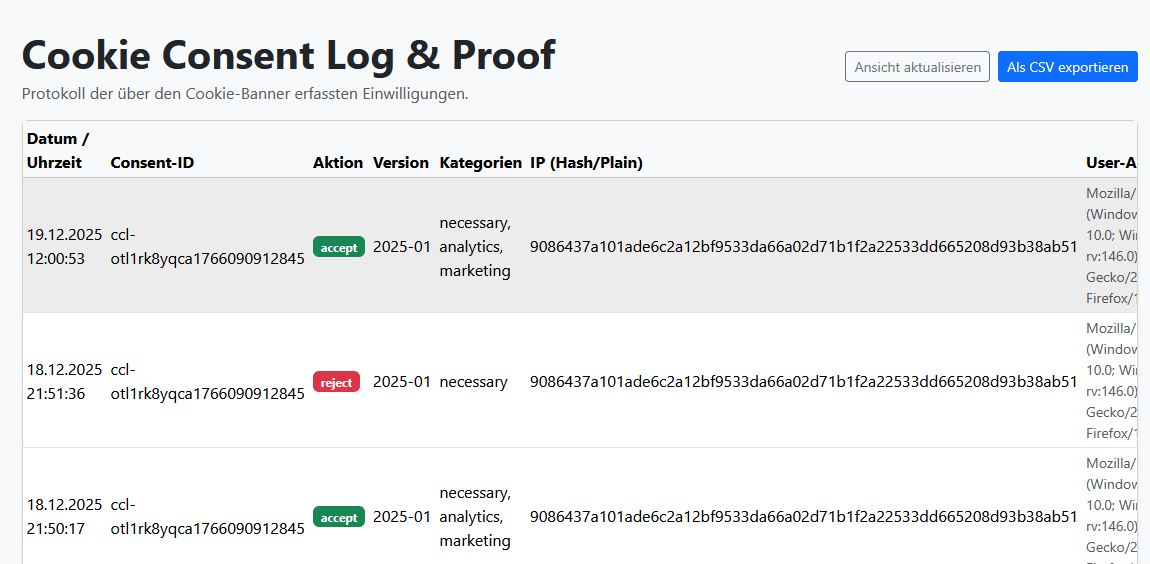The width and height of the screenshot is (1150, 564).
Task: Click the green accept badge for 19.12.2025 entry
Action: click(339, 247)
